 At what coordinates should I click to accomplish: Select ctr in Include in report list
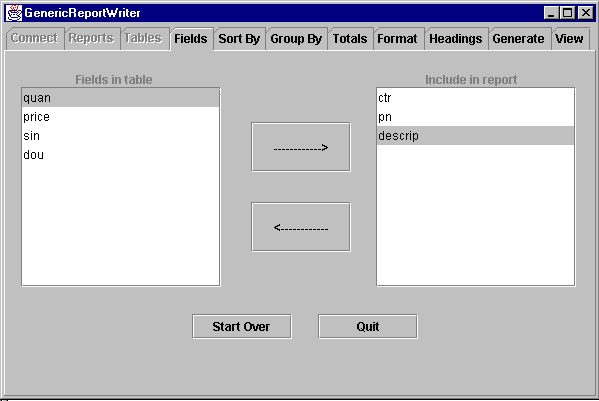tap(476, 98)
